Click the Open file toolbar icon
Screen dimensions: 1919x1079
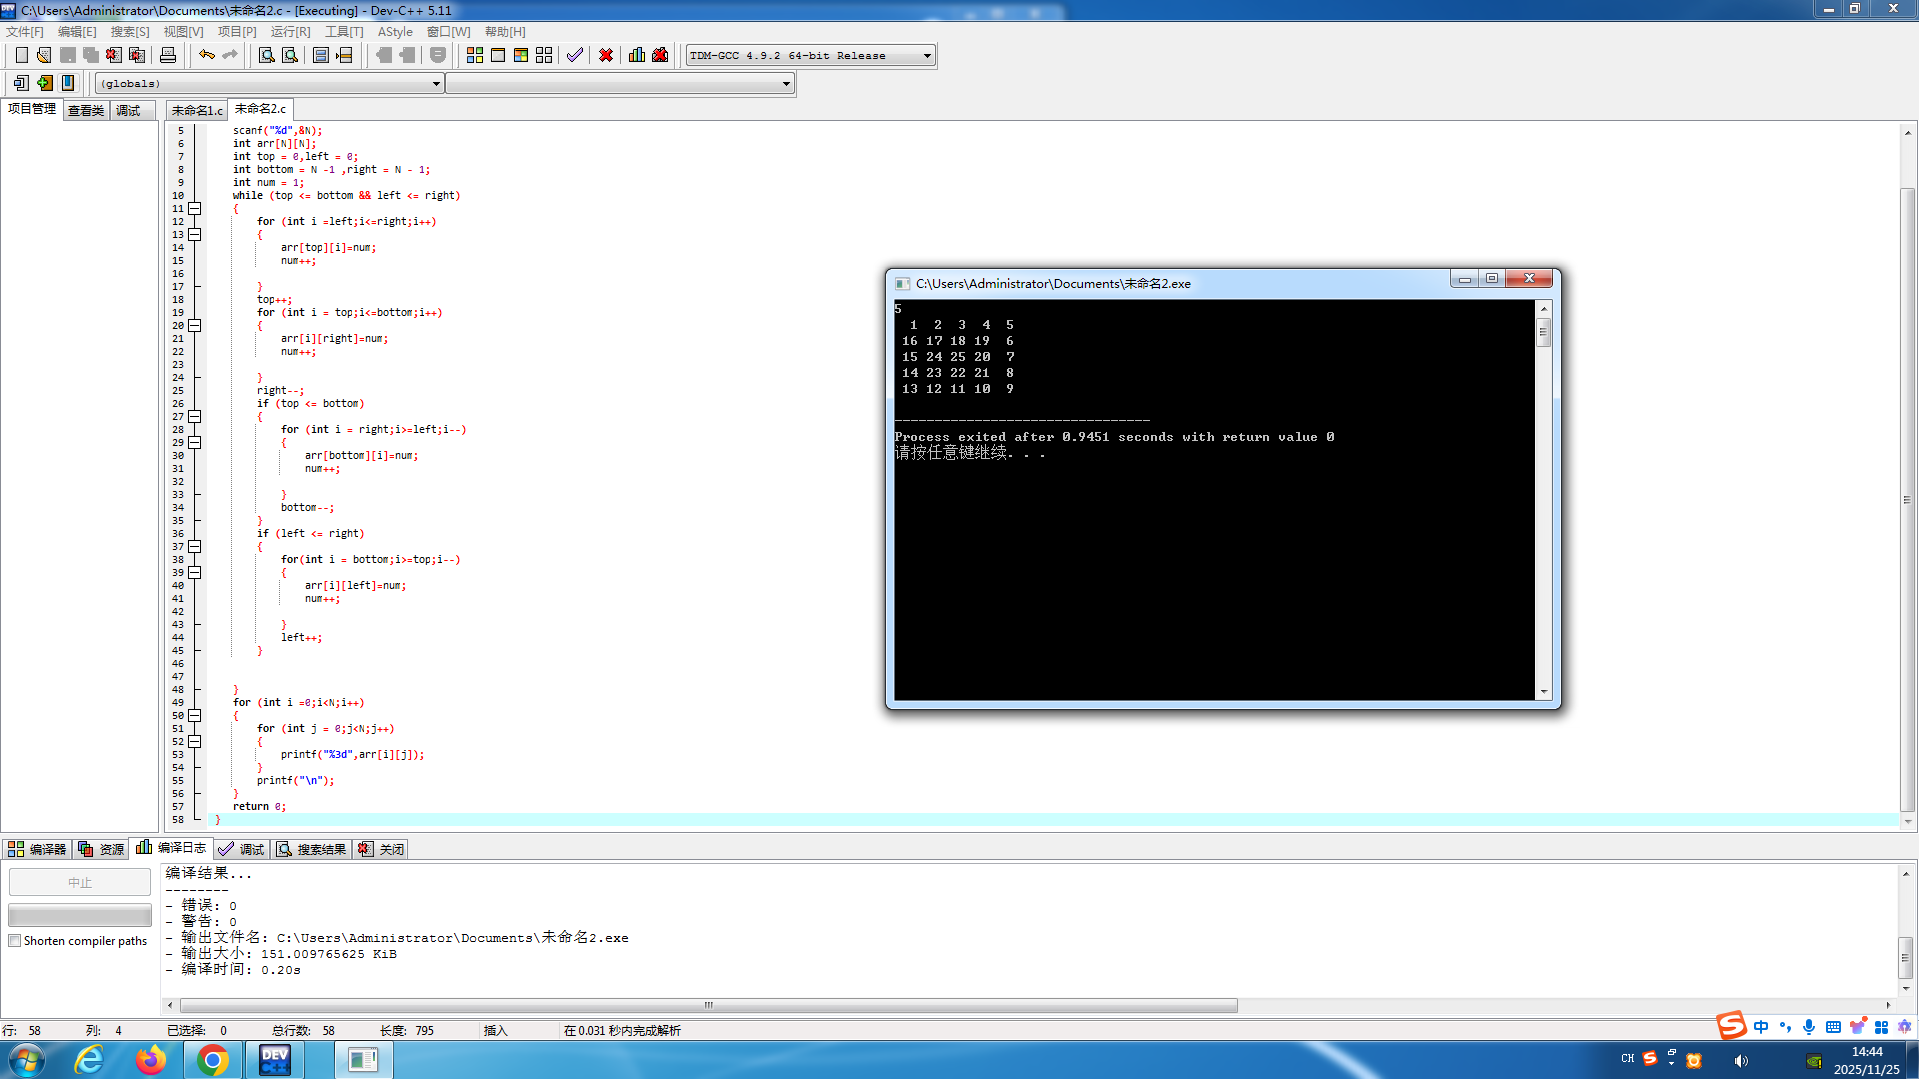pyautogui.click(x=44, y=55)
